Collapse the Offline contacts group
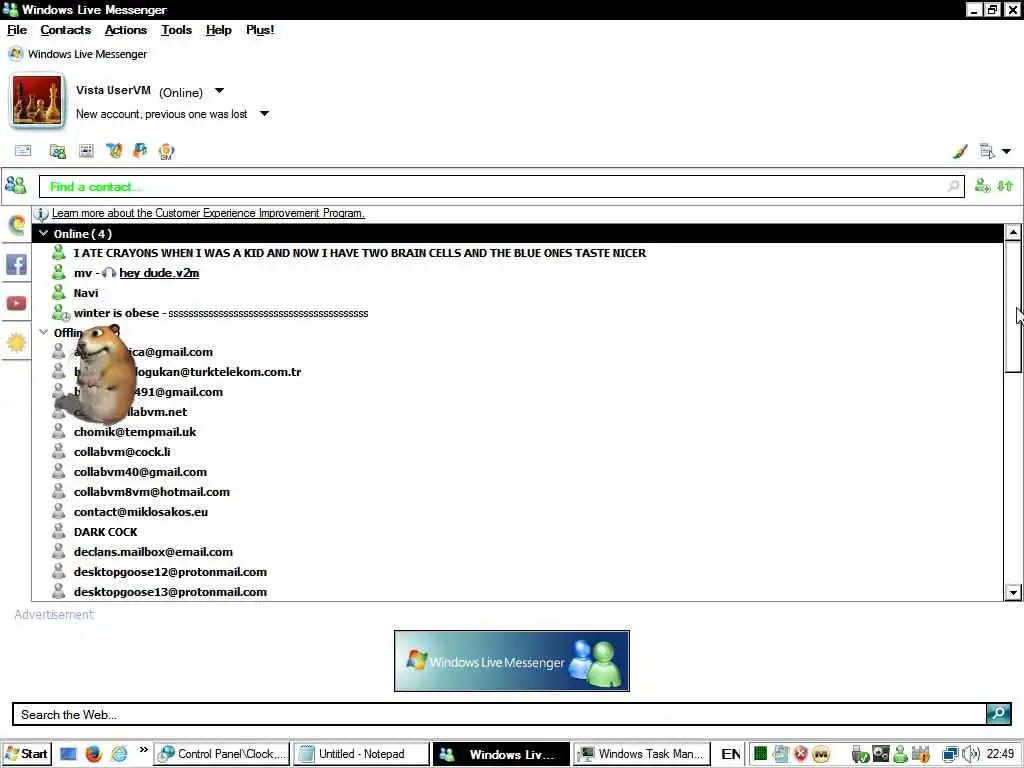This screenshot has height=768, width=1024. [44, 332]
